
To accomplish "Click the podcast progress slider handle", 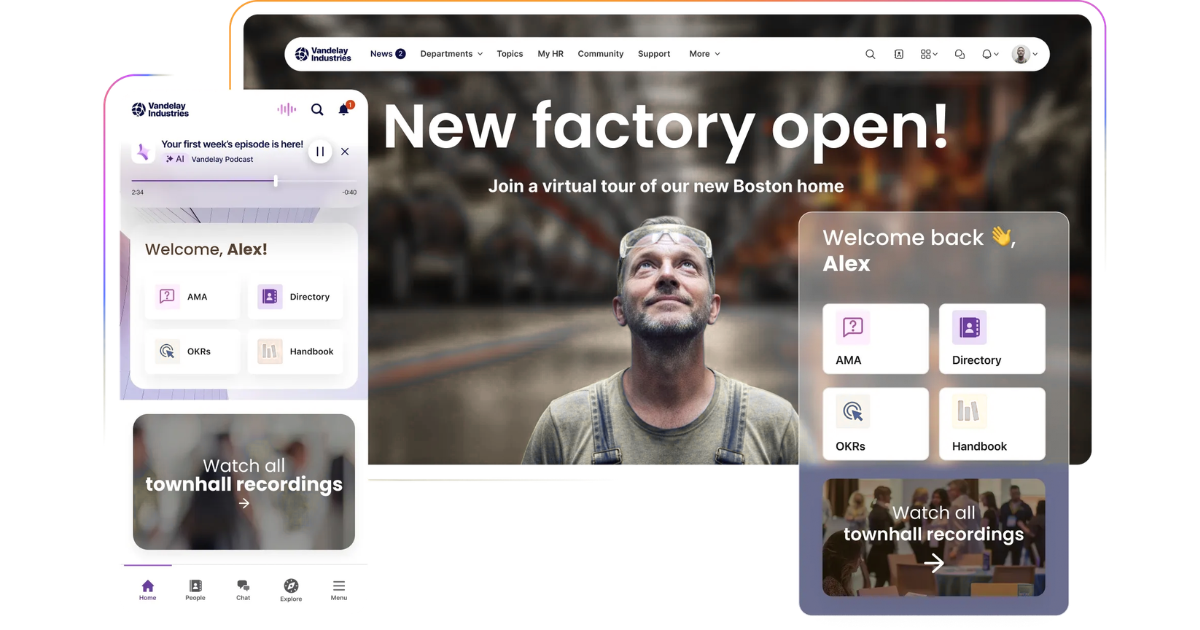I will (276, 181).
